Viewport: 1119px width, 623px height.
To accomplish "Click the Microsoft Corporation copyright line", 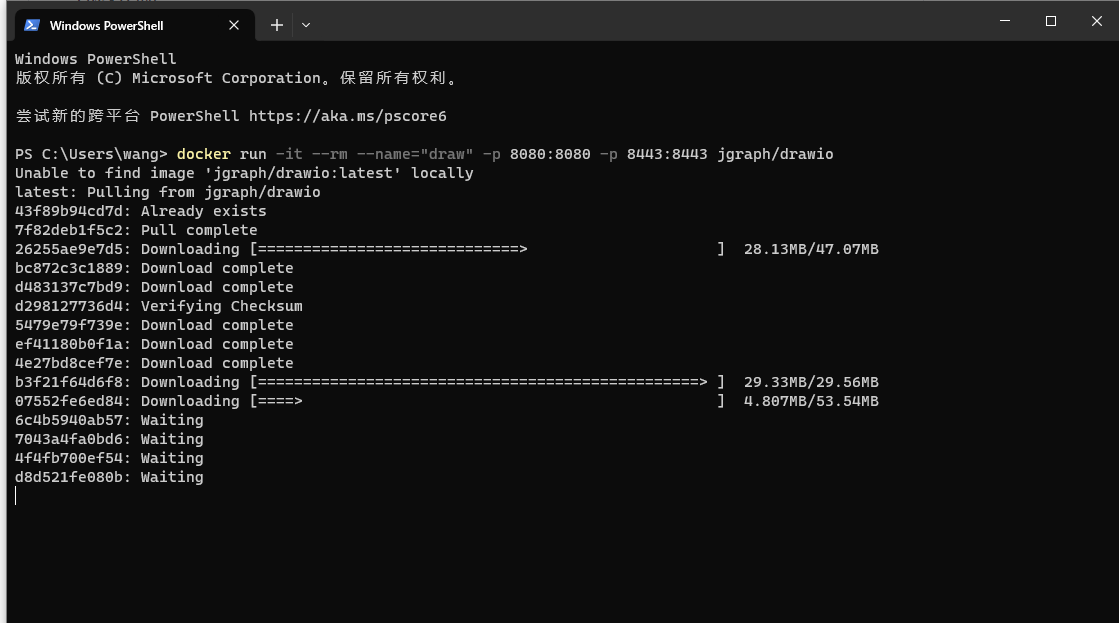I will click(x=236, y=78).
